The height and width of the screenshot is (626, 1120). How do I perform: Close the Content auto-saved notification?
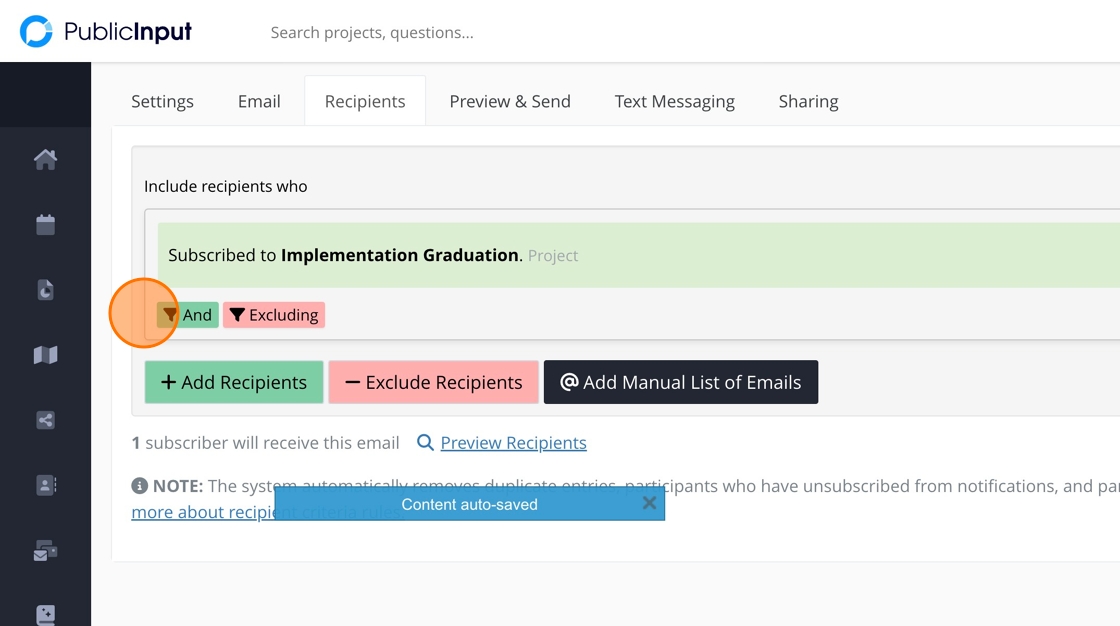pyautogui.click(x=649, y=503)
